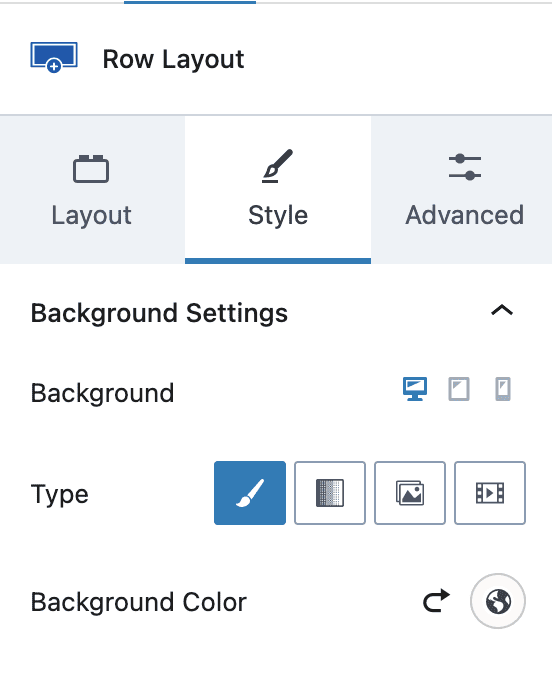Collapse the Background Settings panel chevron

pos(502,310)
